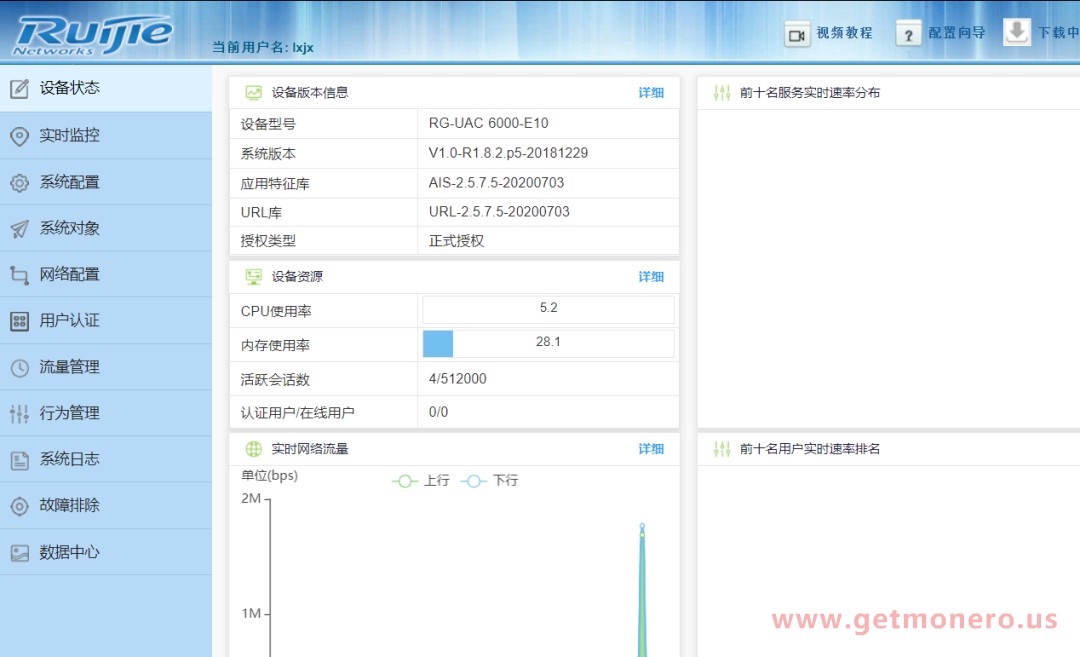Click the 实时监控 location pin icon
Screen dimensions: 1080x657
click(x=19, y=136)
